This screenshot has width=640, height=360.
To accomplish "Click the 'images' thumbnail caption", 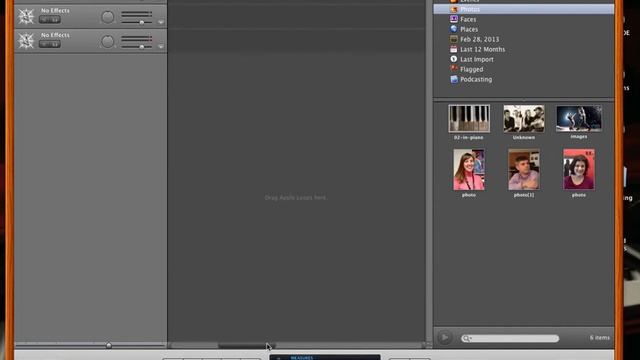I will coord(579,137).
